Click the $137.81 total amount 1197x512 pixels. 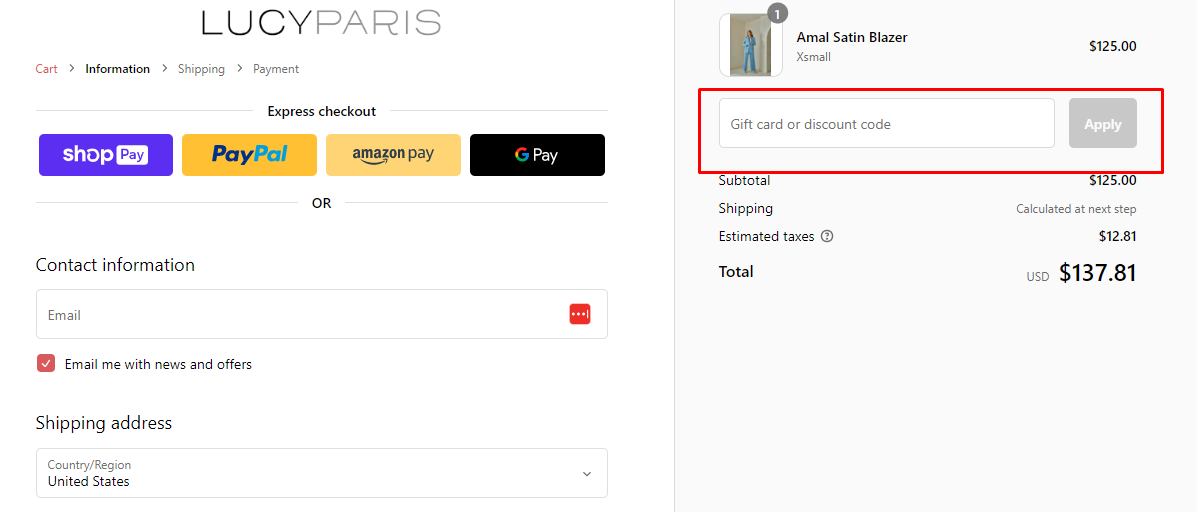(x=1098, y=273)
